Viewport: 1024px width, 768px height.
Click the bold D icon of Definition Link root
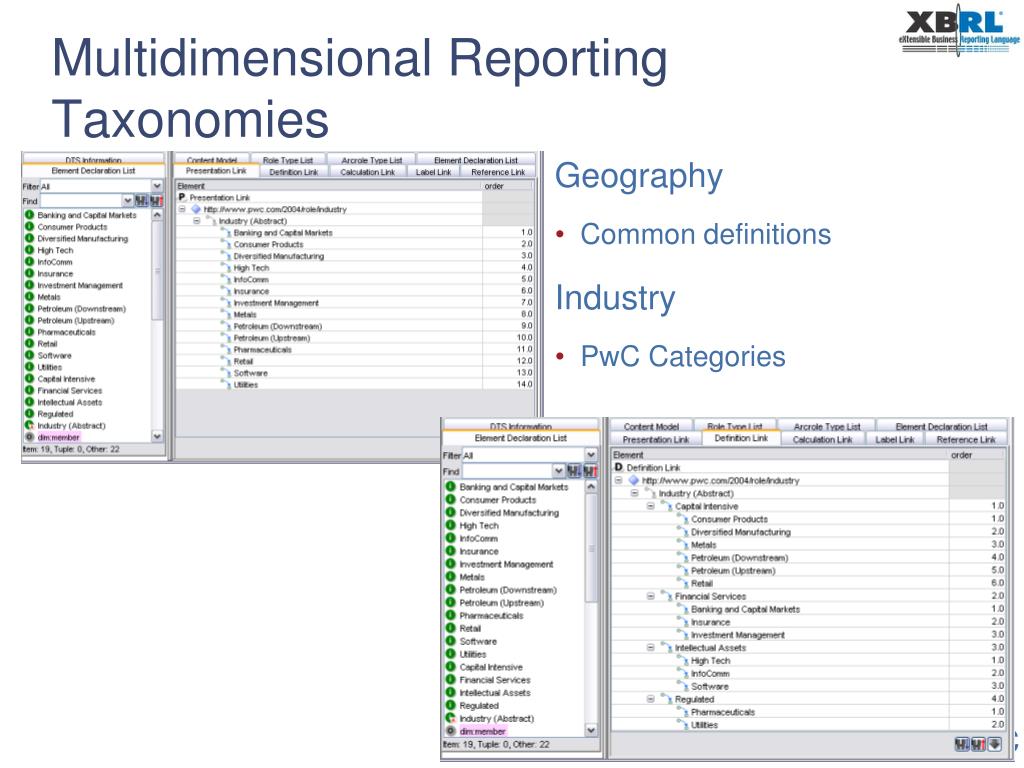(x=618, y=468)
